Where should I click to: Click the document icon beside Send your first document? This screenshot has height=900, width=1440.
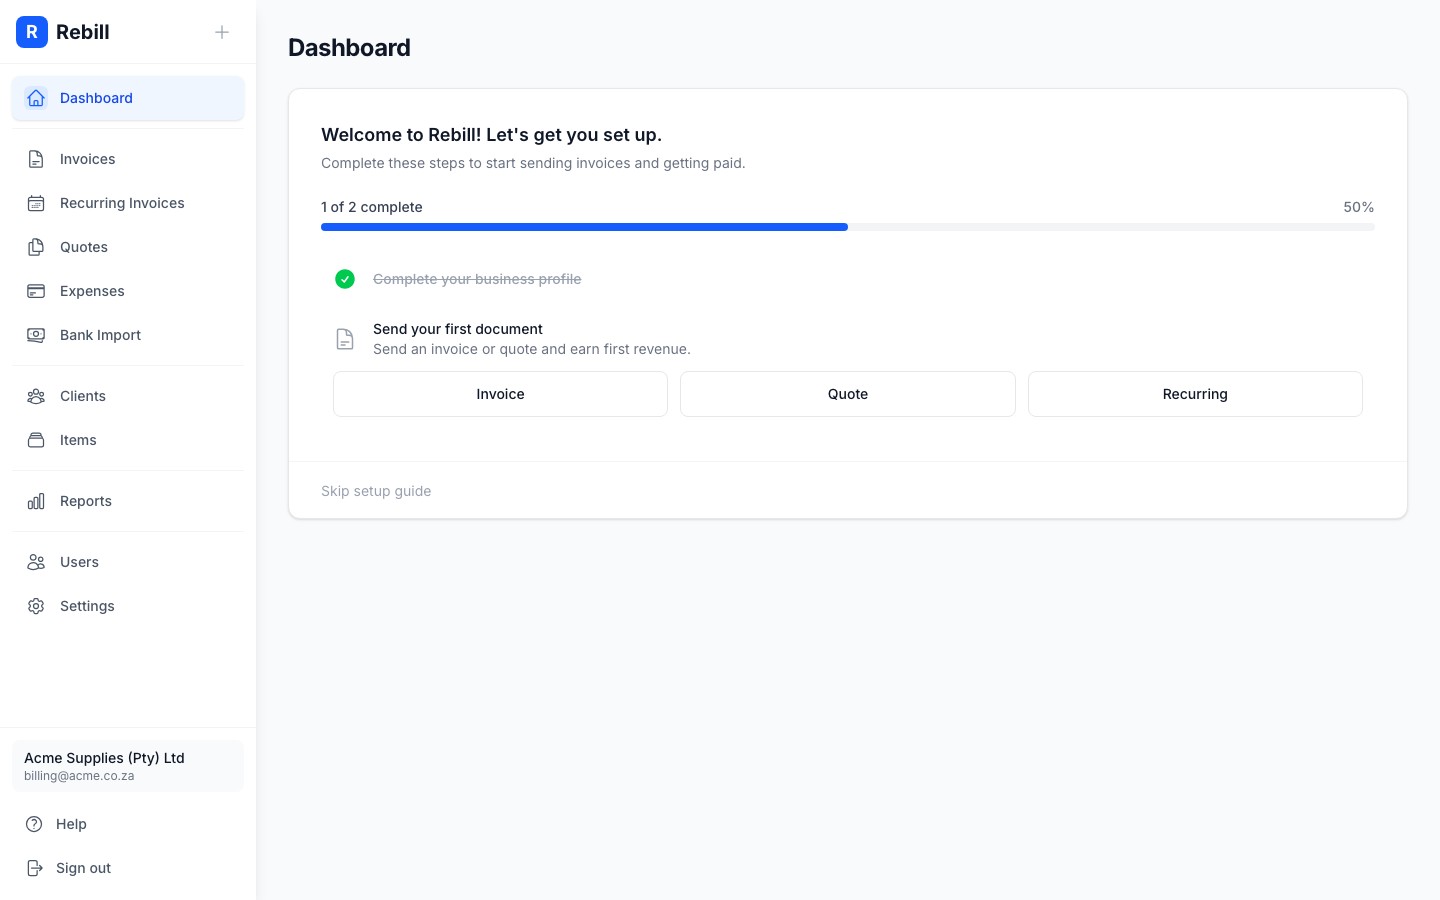point(345,339)
